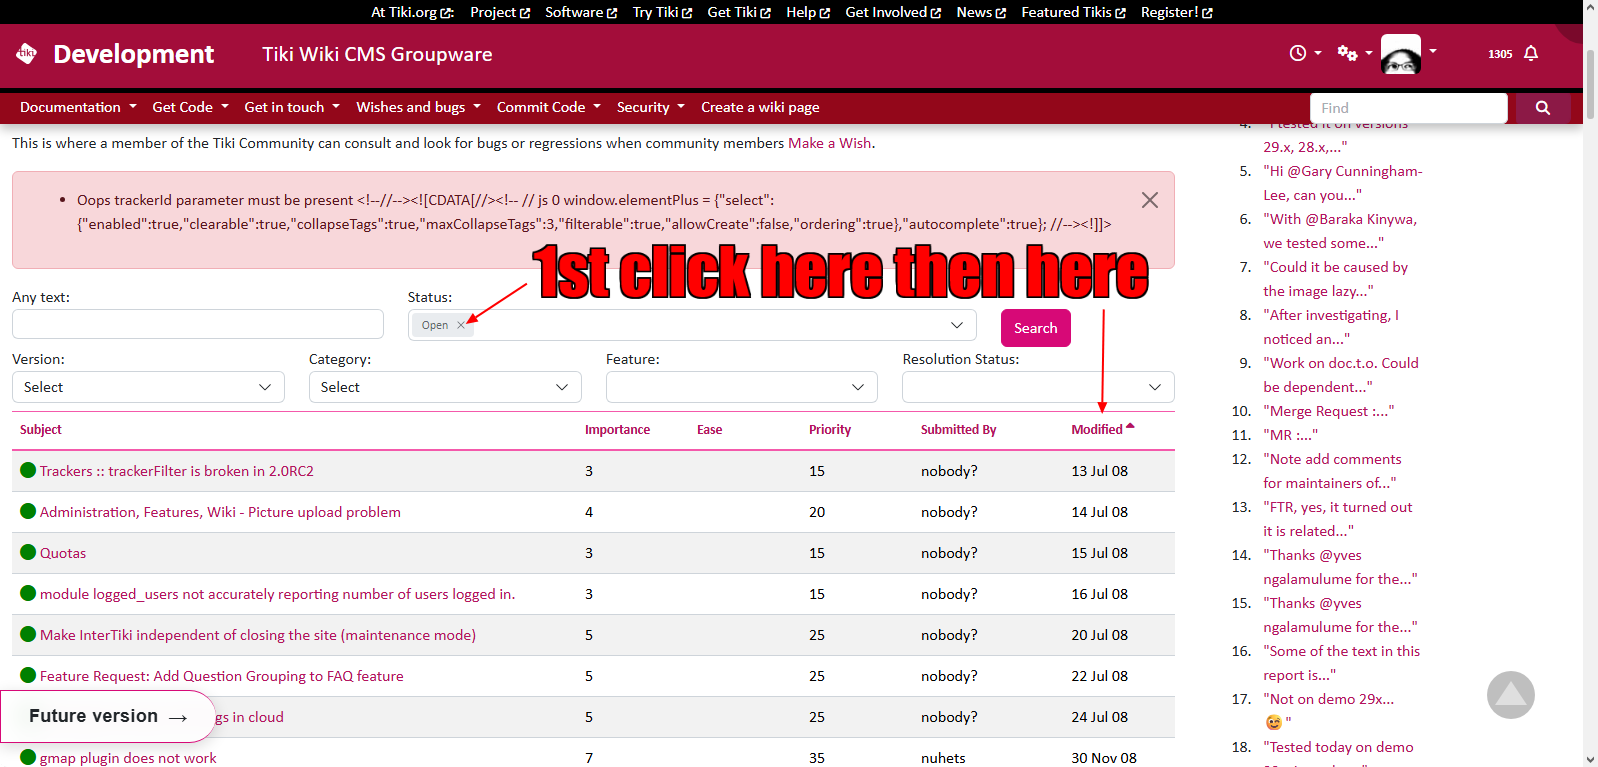Sort the table by Subject

tap(41, 429)
